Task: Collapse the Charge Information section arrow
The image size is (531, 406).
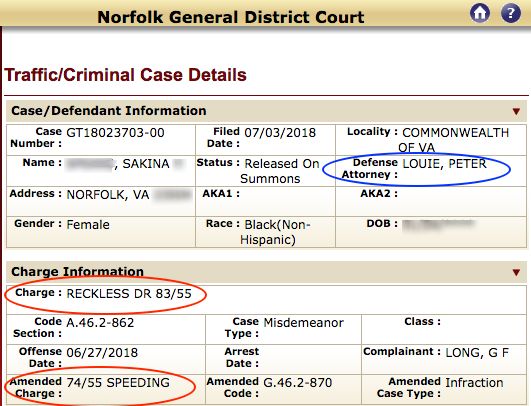Action: click(516, 272)
